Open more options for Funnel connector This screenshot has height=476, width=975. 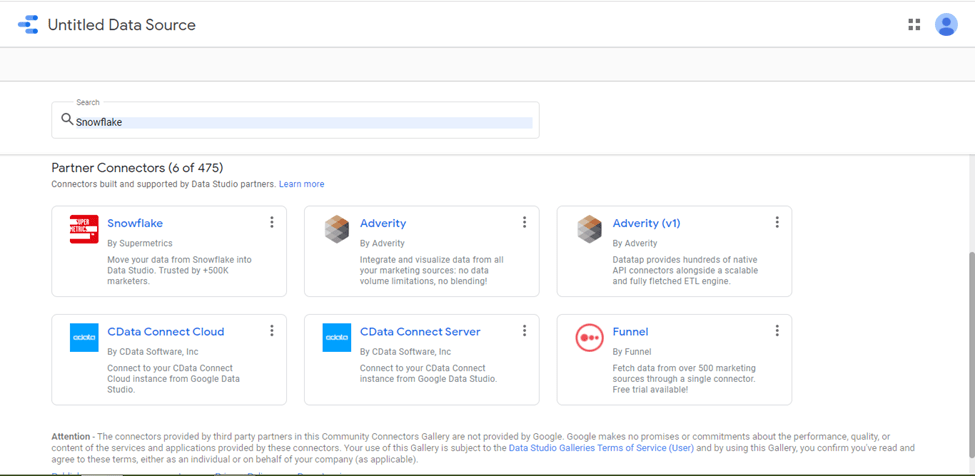pyautogui.click(x=777, y=331)
